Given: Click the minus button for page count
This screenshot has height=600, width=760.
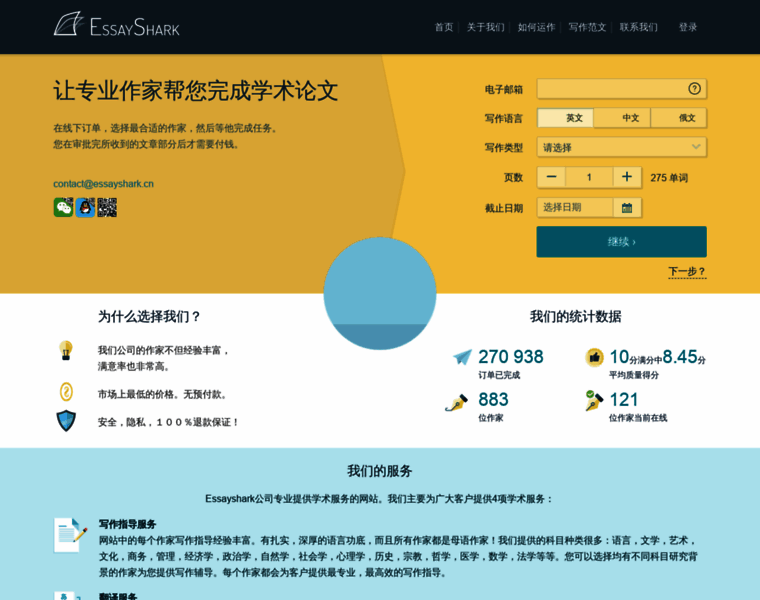Looking at the screenshot, I should click(551, 177).
